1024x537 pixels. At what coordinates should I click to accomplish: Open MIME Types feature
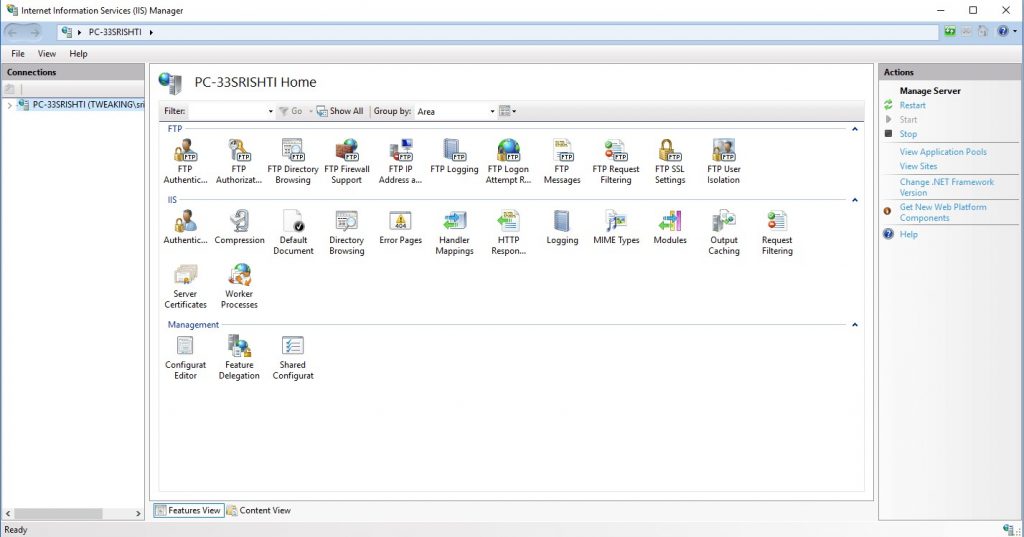(616, 227)
